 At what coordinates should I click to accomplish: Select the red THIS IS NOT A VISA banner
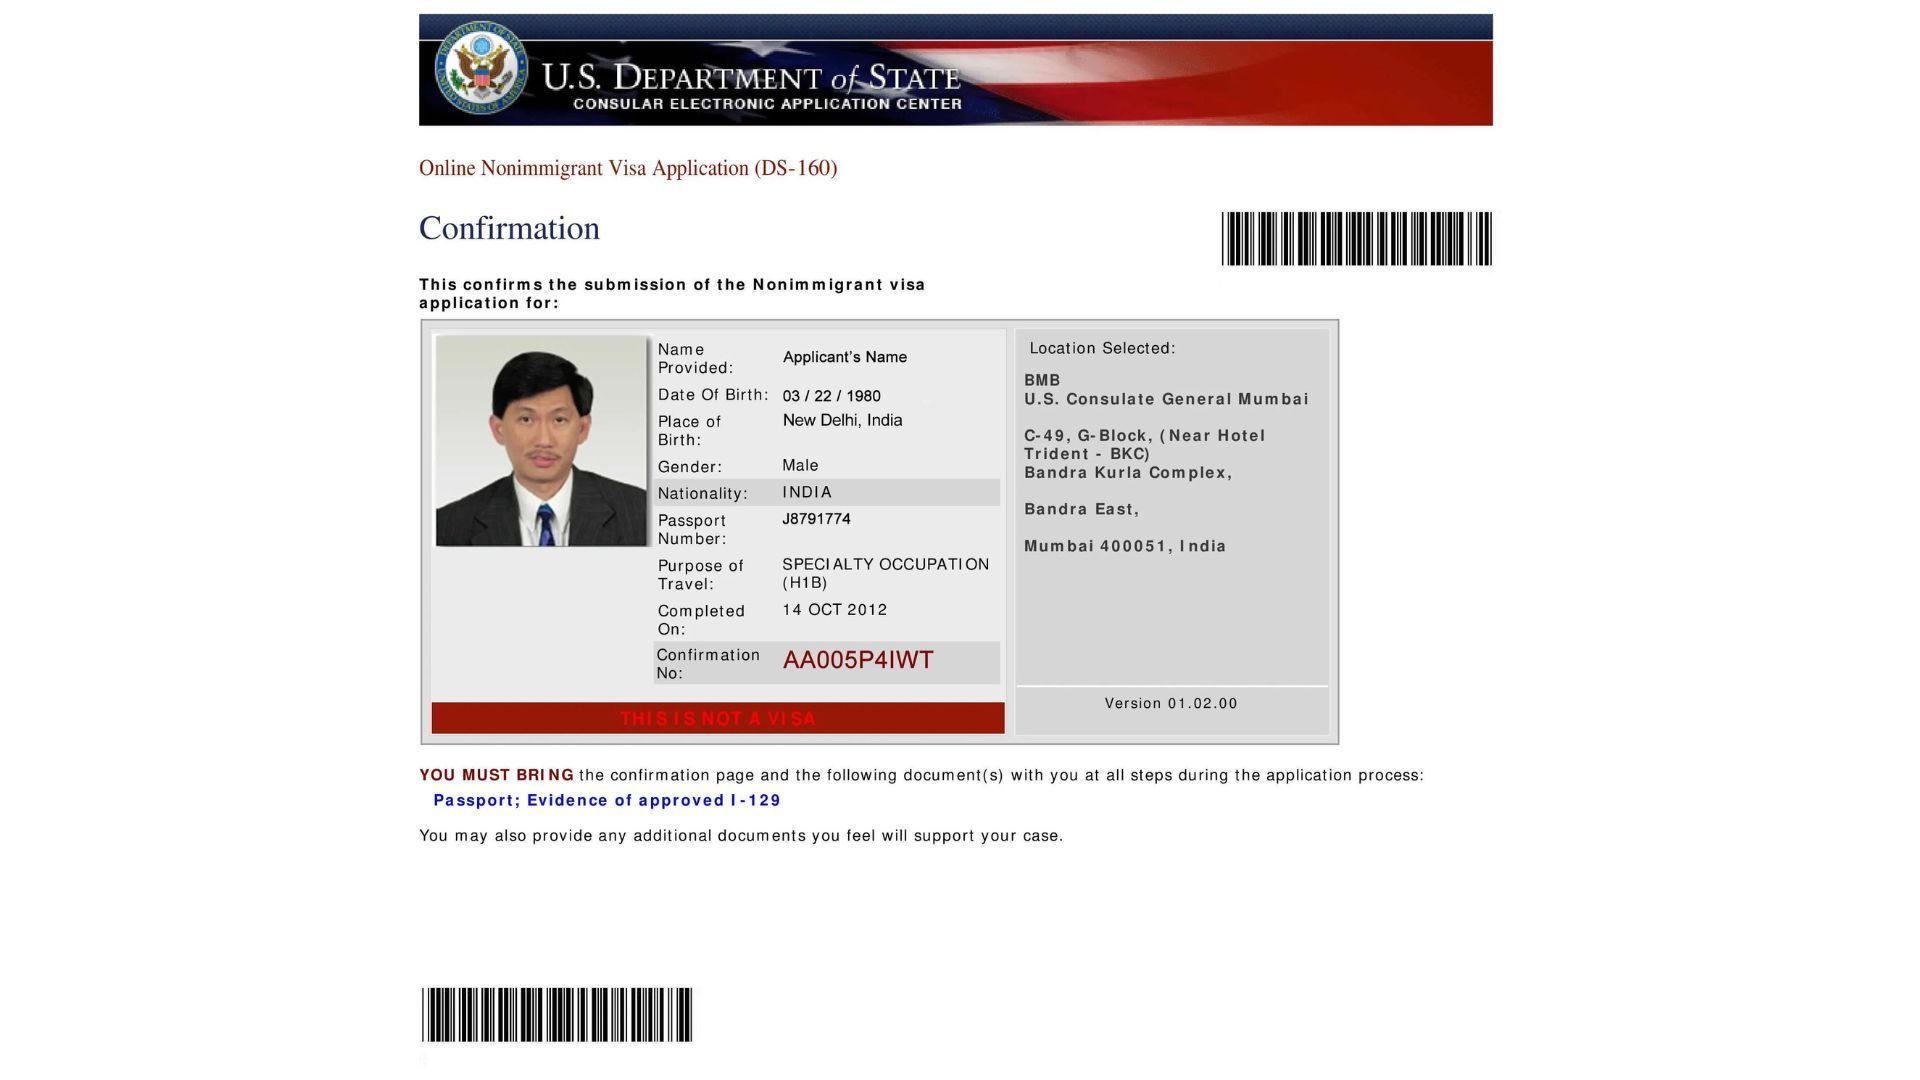[x=716, y=718]
